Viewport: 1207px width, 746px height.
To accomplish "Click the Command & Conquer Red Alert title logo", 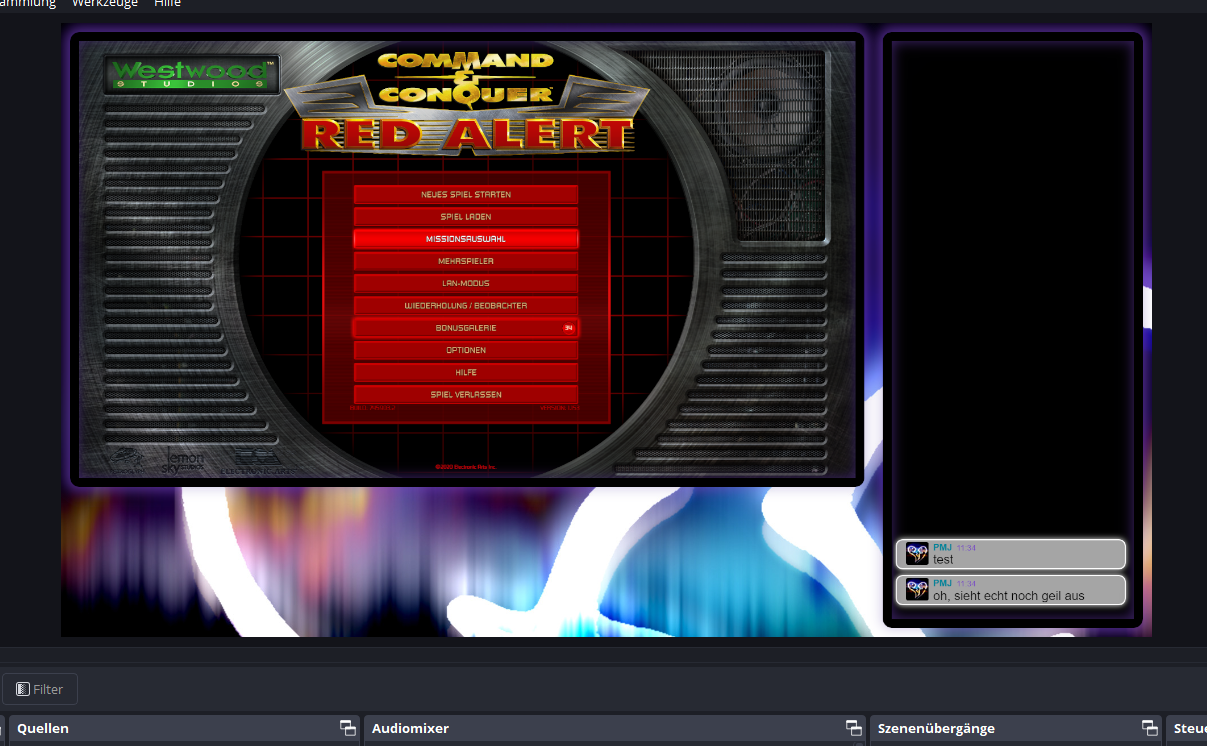I will (466, 102).
